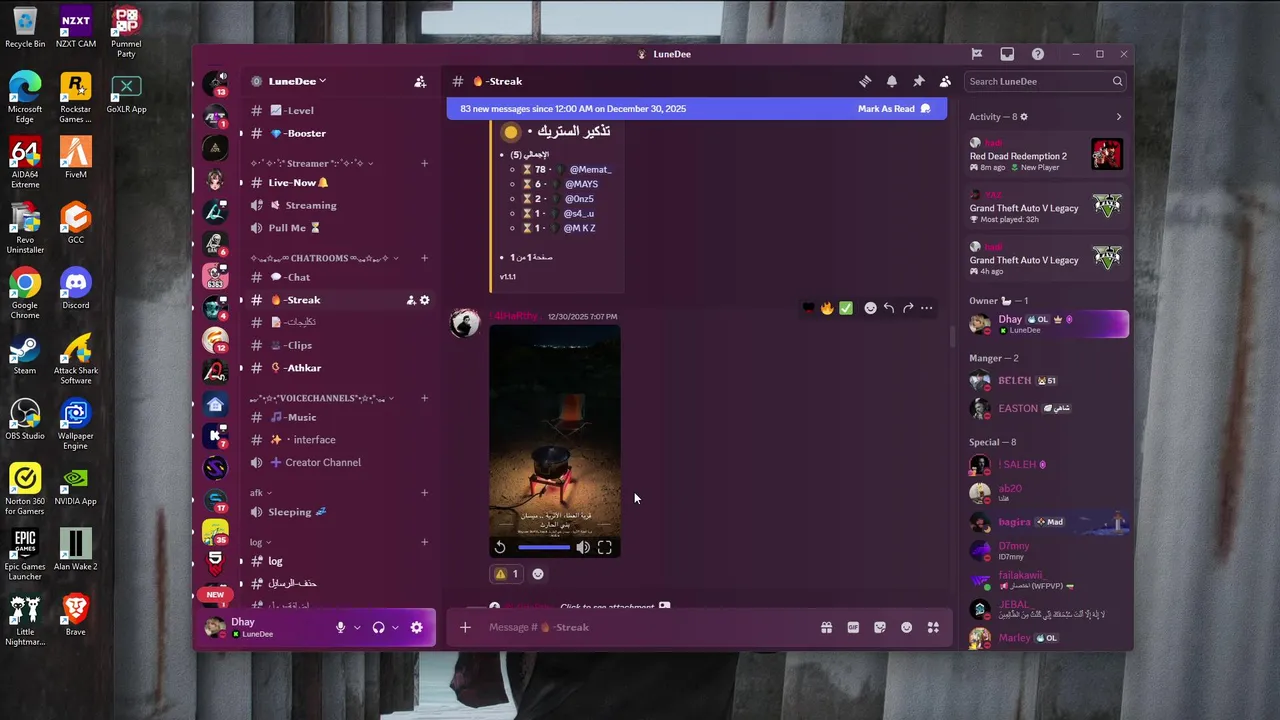
Task: Open the Apps launcher icon in message bar
Action: click(x=933, y=627)
